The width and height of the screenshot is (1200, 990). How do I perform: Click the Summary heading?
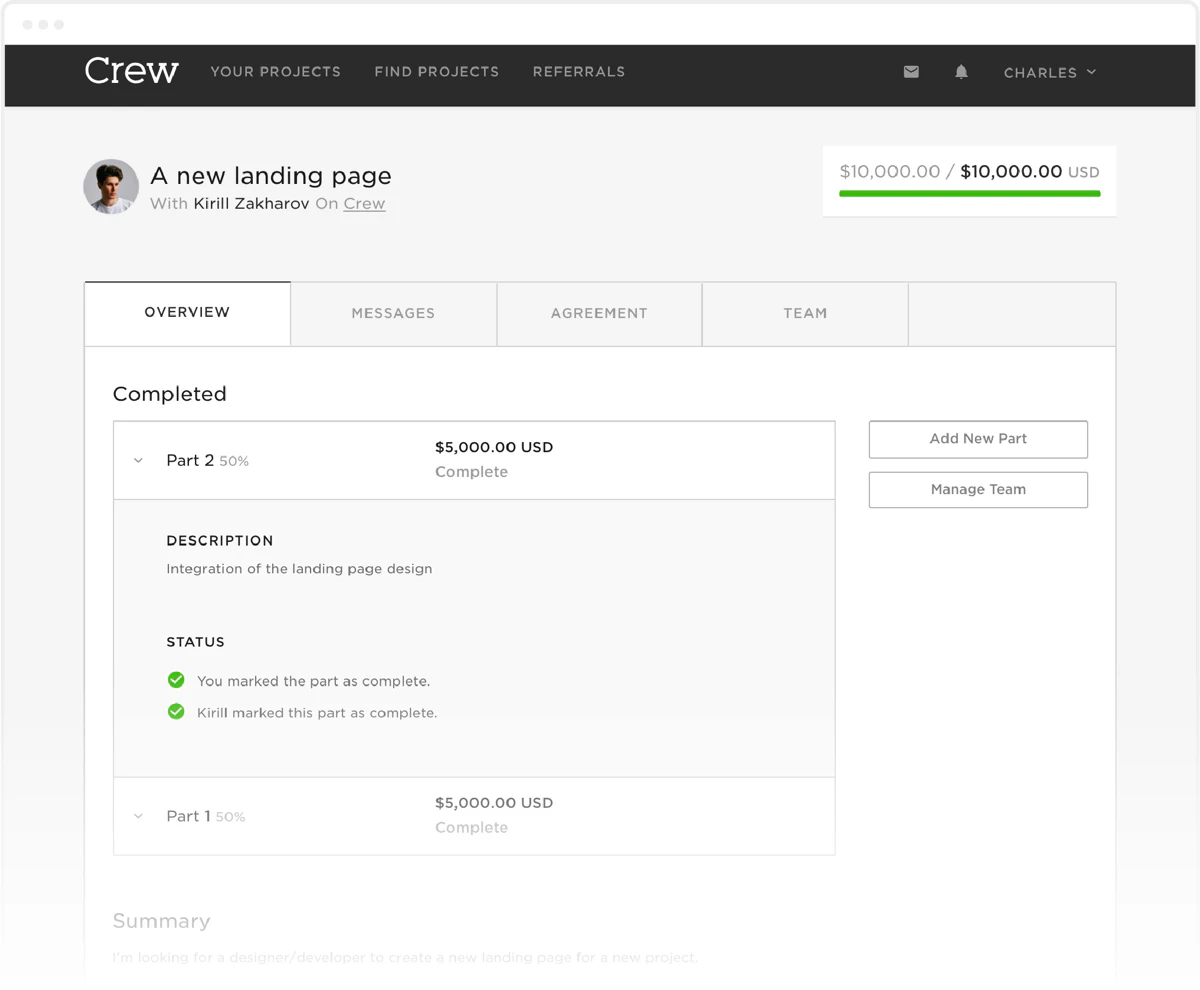[162, 921]
